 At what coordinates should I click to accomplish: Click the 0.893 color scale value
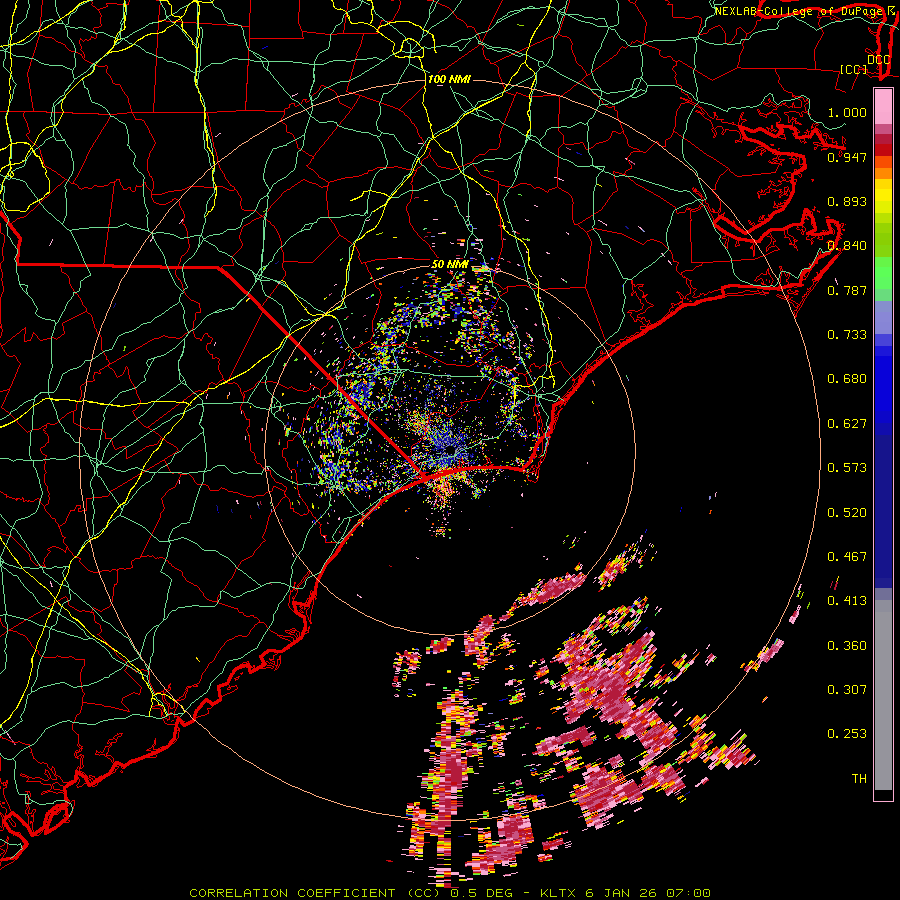click(x=847, y=201)
